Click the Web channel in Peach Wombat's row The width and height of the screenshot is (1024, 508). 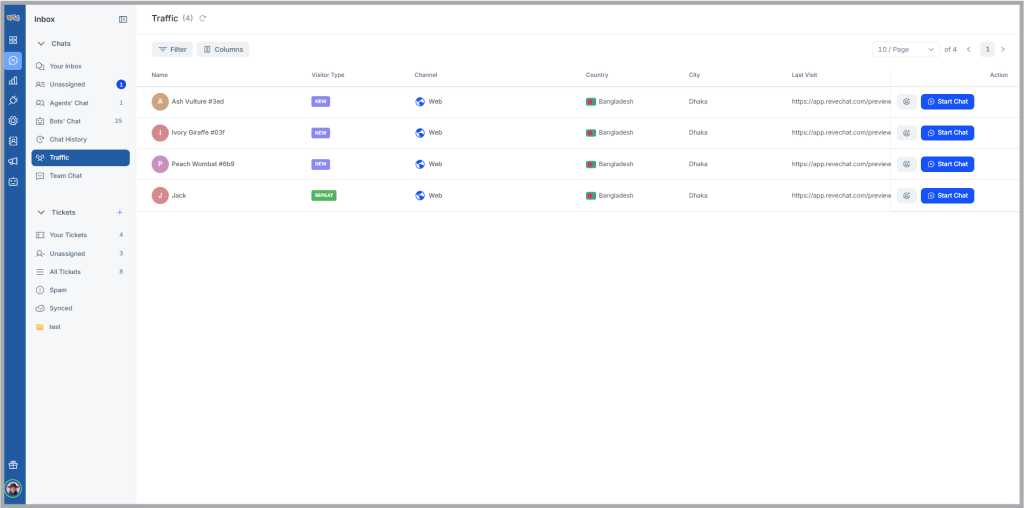click(x=428, y=165)
